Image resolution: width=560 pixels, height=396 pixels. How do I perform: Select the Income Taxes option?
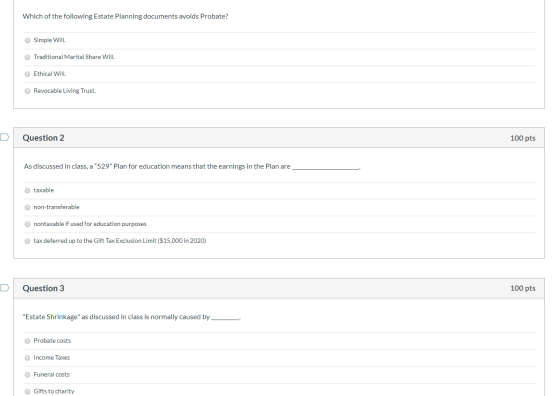[28, 358]
